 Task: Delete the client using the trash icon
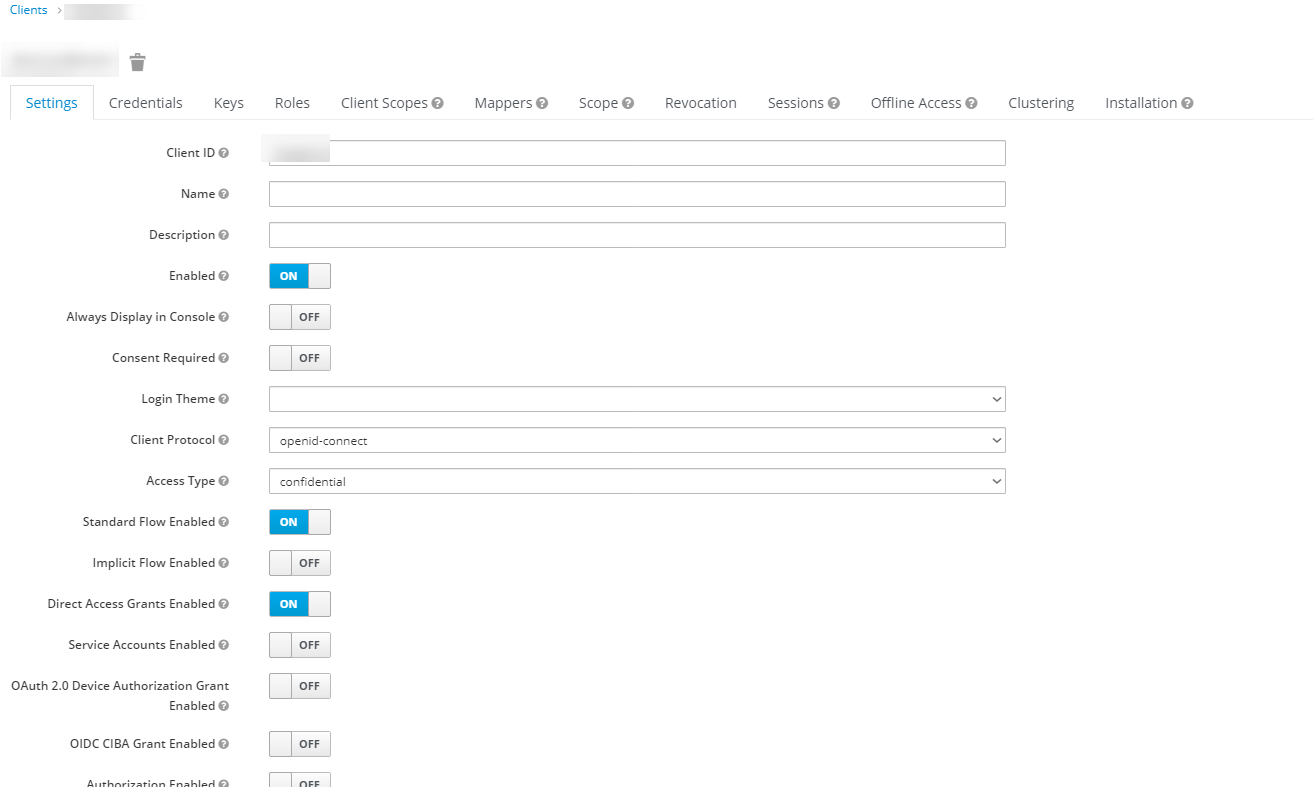click(x=138, y=63)
